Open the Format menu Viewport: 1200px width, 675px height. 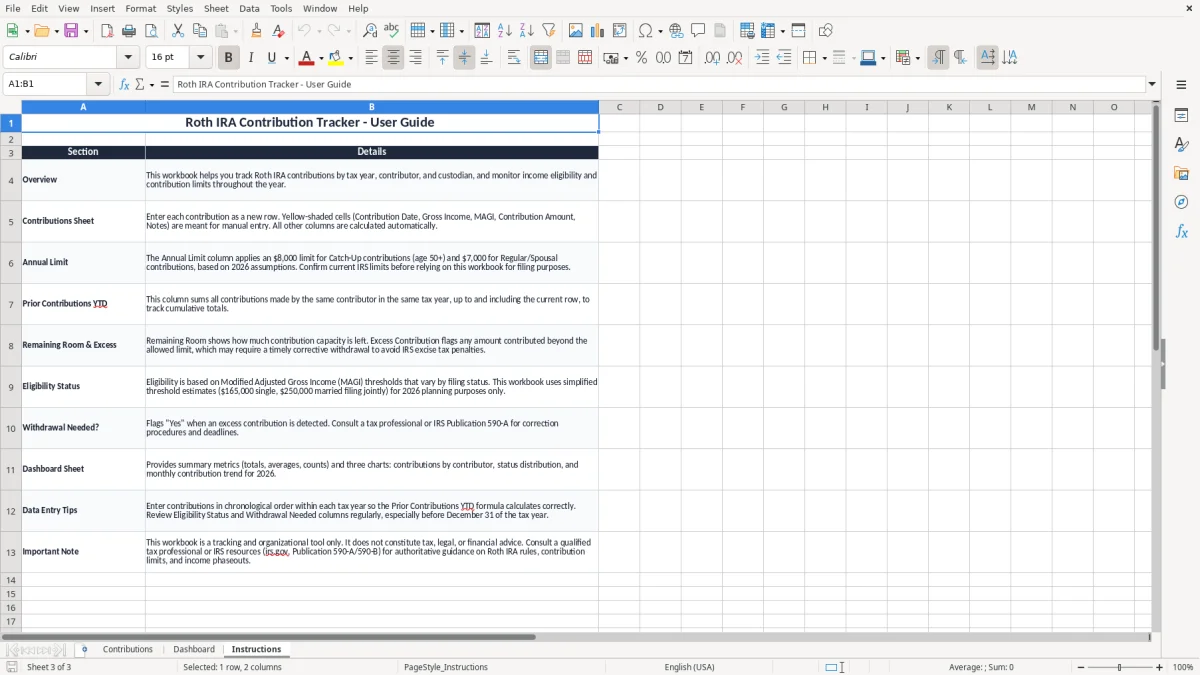click(140, 8)
